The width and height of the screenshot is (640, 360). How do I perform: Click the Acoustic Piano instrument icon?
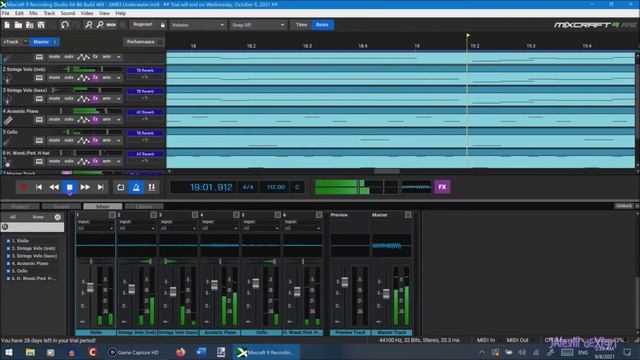pos(8,120)
